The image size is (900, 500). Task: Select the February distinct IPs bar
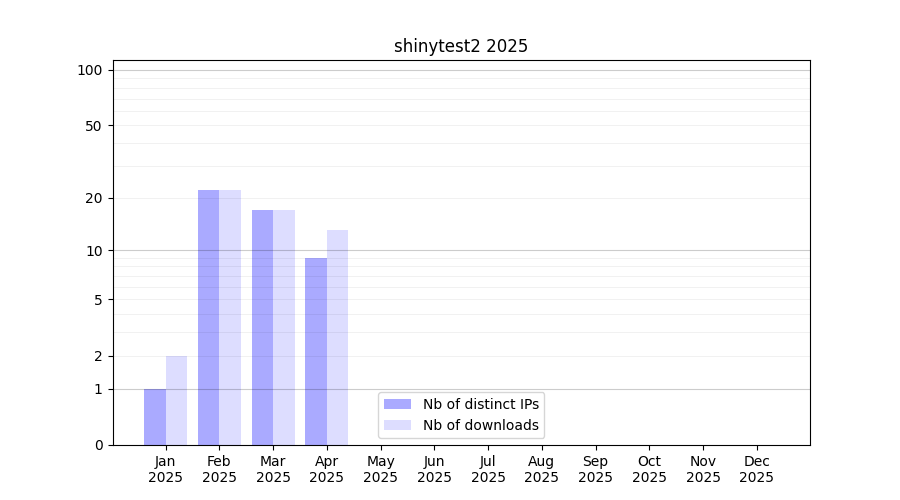click(208, 317)
